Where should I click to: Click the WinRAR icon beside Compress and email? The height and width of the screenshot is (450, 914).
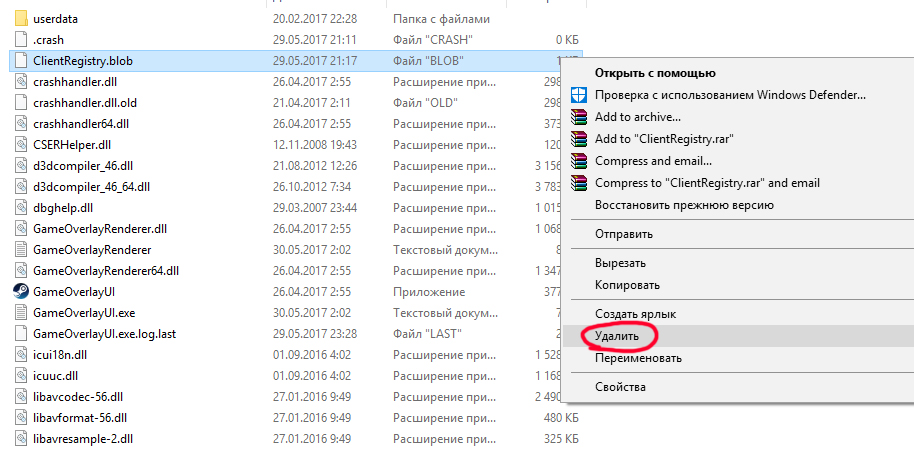[x=578, y=161]
